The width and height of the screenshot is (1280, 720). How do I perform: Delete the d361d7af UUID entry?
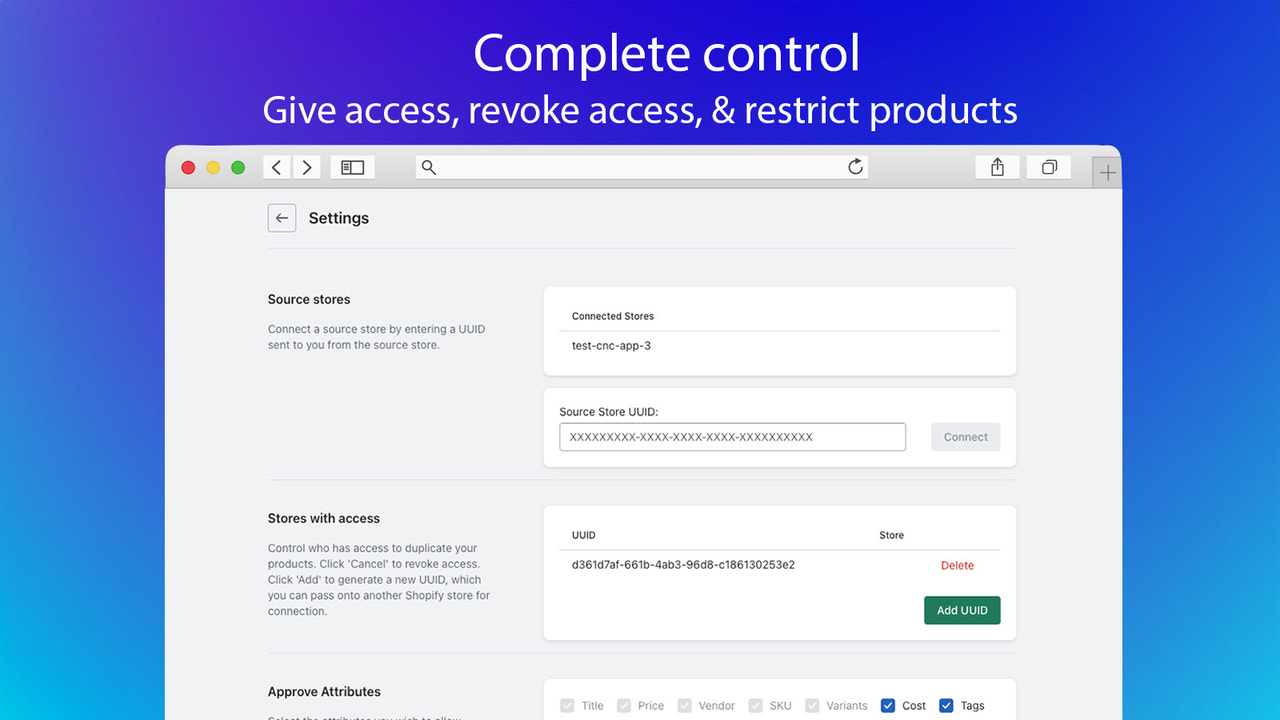(957, 565)
